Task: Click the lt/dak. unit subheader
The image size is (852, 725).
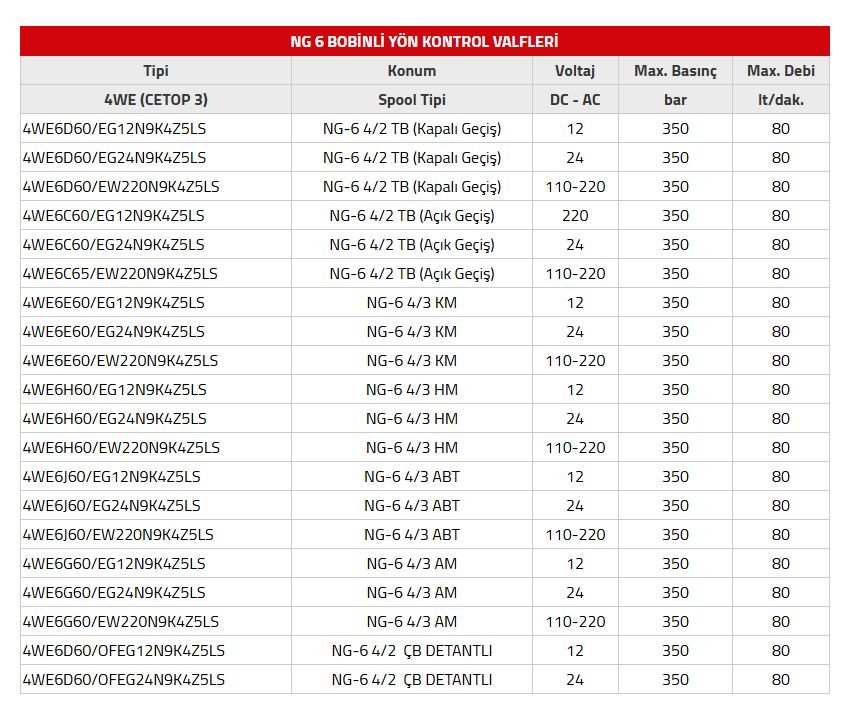Action: 780,100
